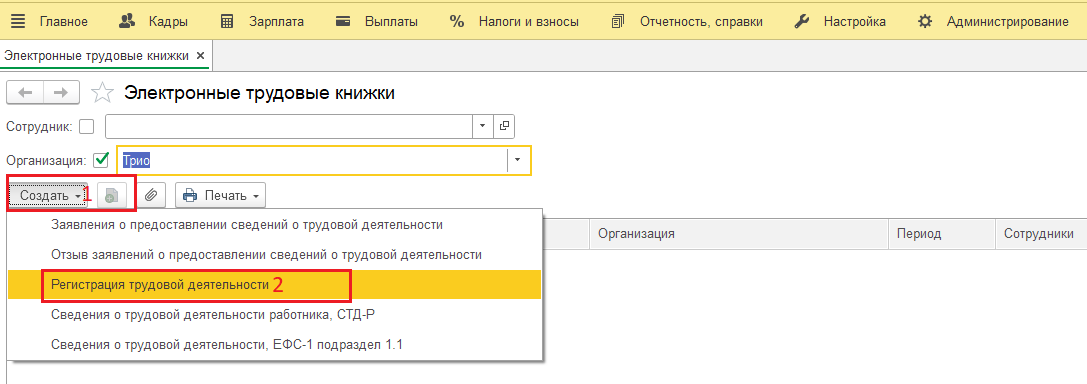The height and width of the screenshot is (384, 1087).
Task: Click the Зарплата calculator icon
Action: tap(227, 21)
